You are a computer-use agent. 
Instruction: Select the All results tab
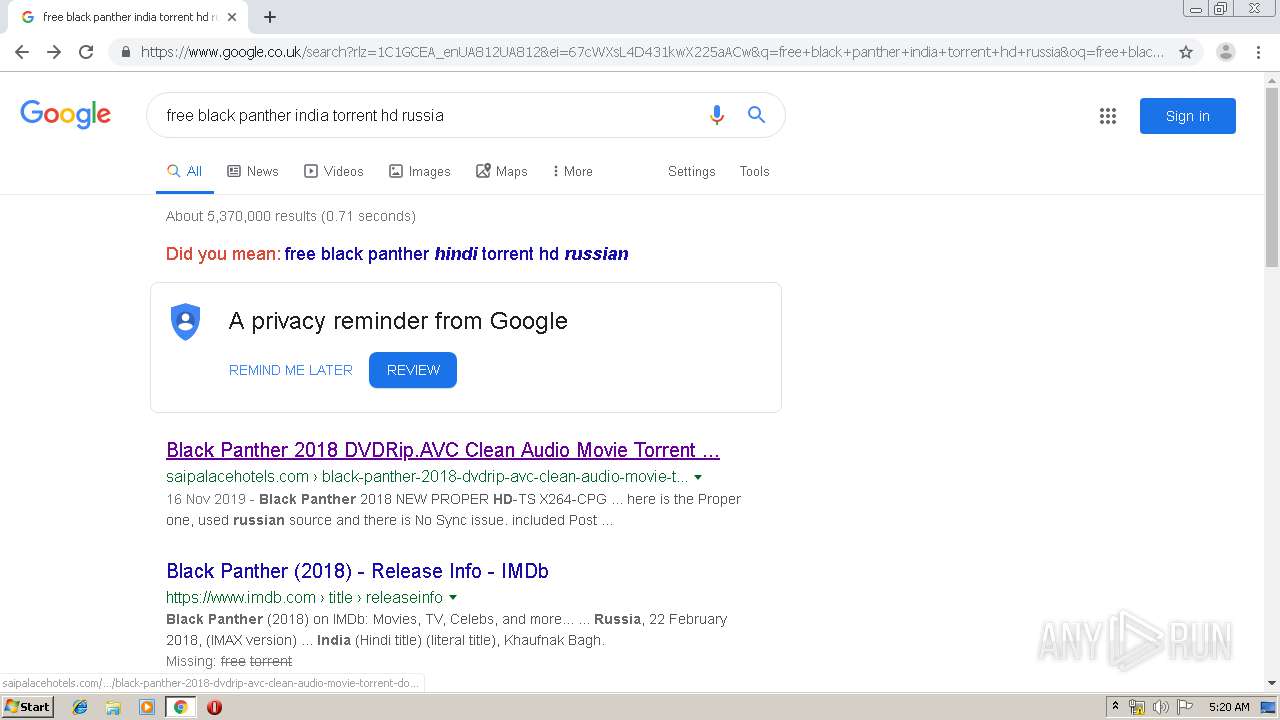click(x=185, y=171)
